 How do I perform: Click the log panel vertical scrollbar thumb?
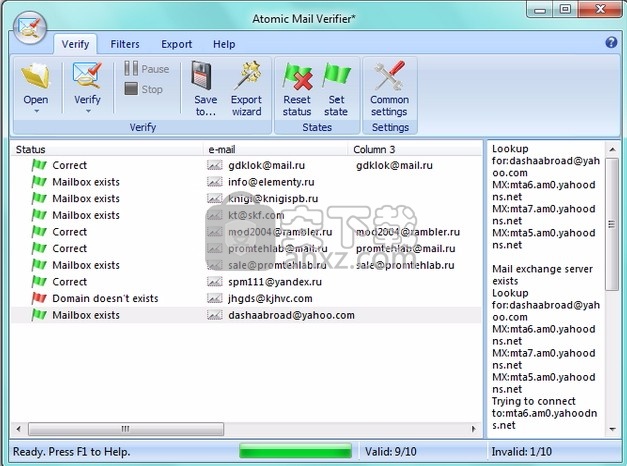612,224
